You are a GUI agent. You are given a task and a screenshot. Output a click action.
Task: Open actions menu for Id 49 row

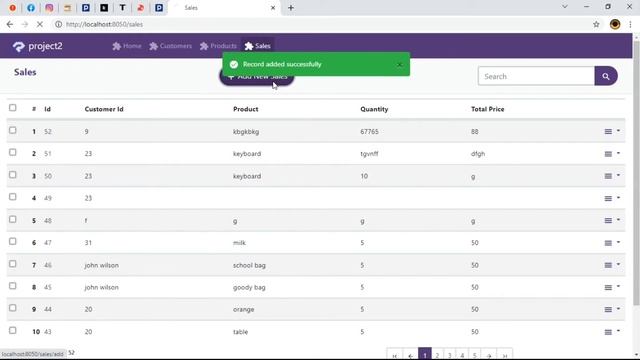click(612, 198)
